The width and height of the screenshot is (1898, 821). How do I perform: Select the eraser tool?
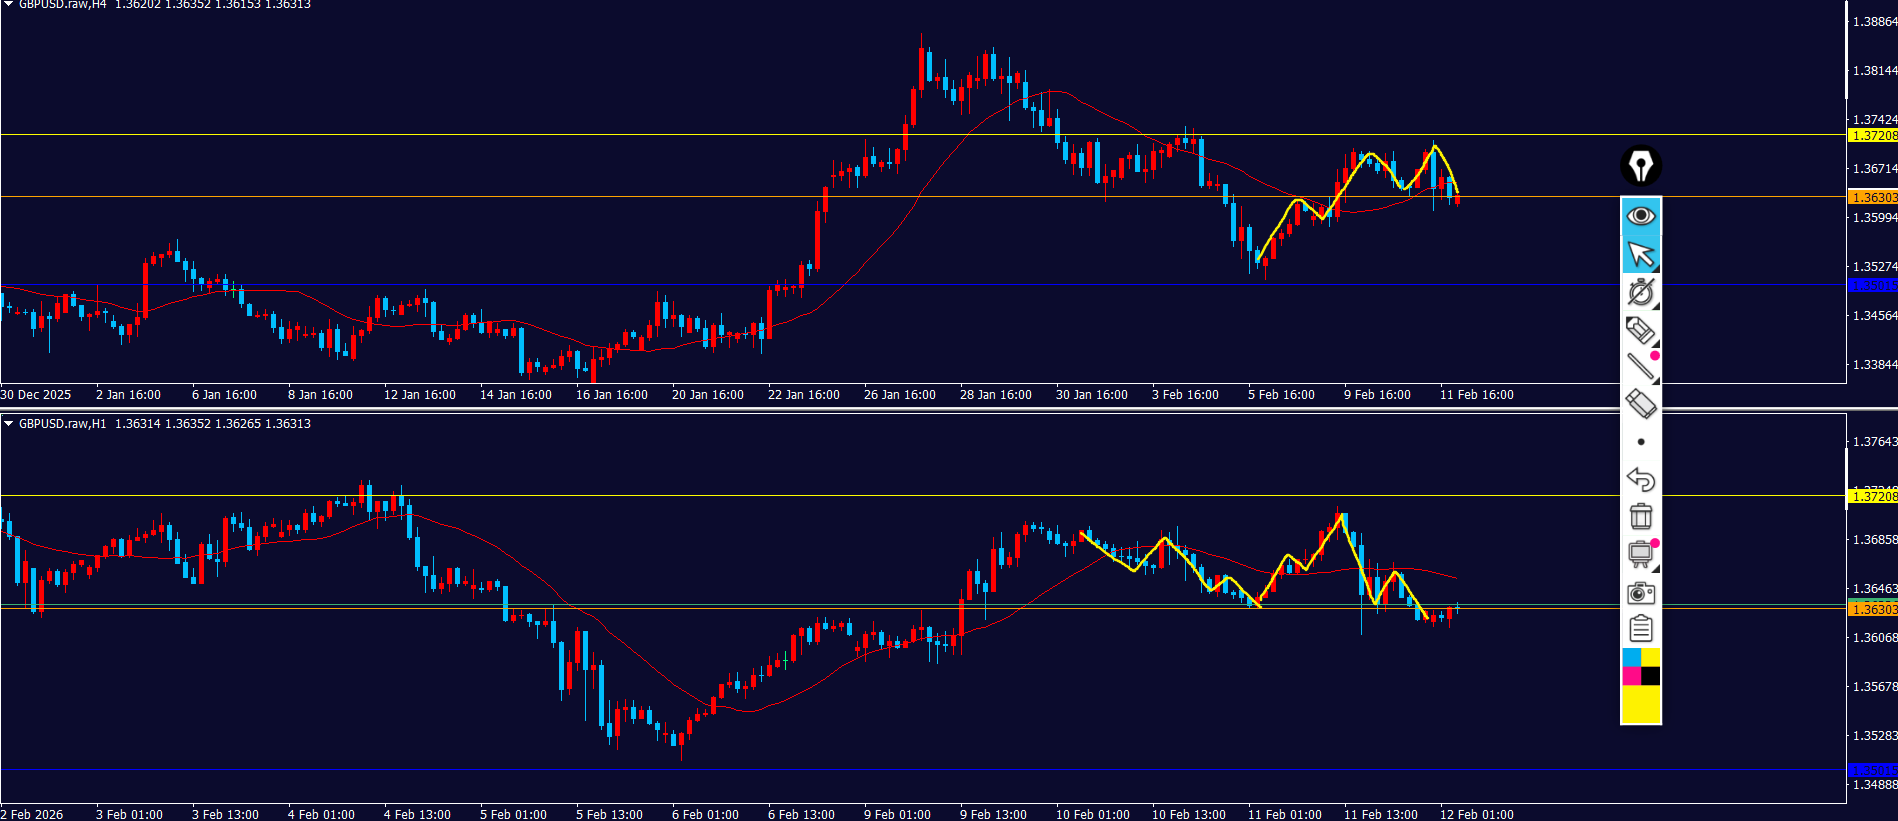(x=1640, y=404)
